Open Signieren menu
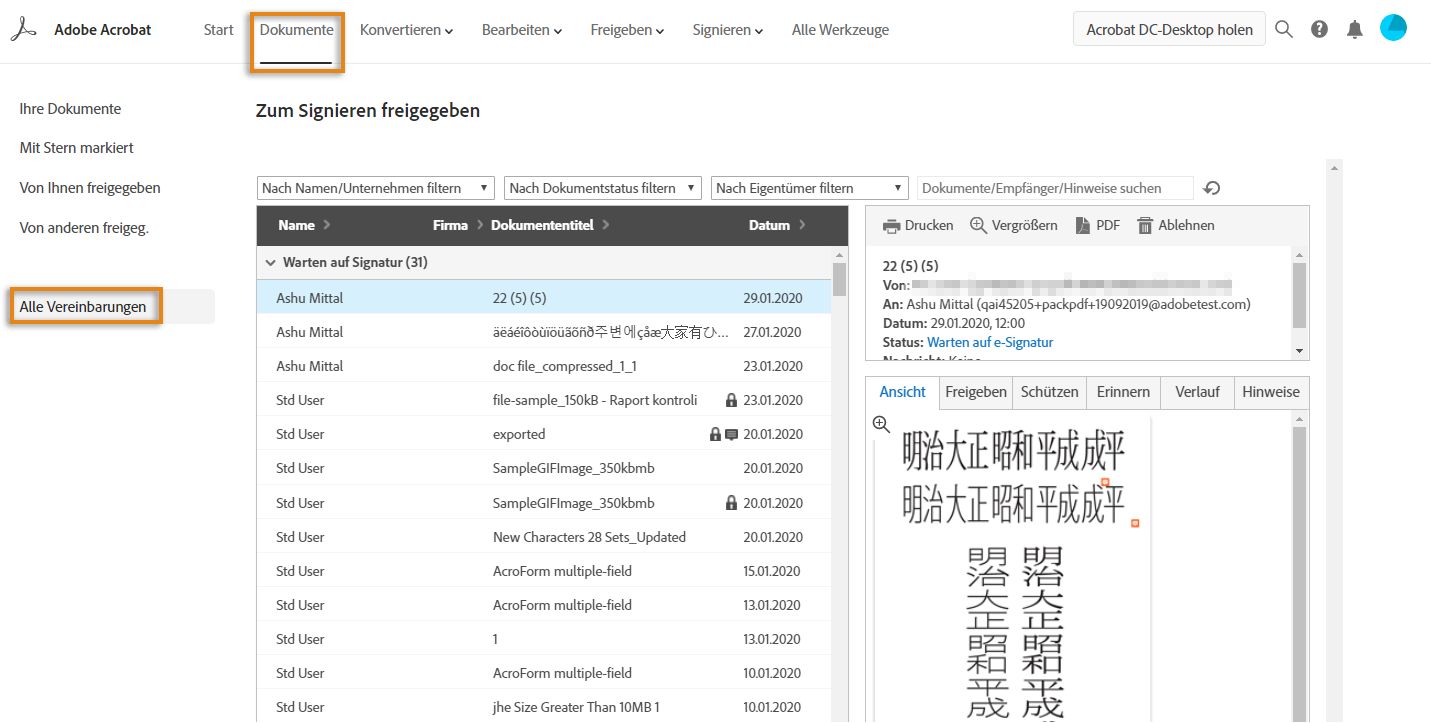This screenshot has height=723, width=1431. 727,30
